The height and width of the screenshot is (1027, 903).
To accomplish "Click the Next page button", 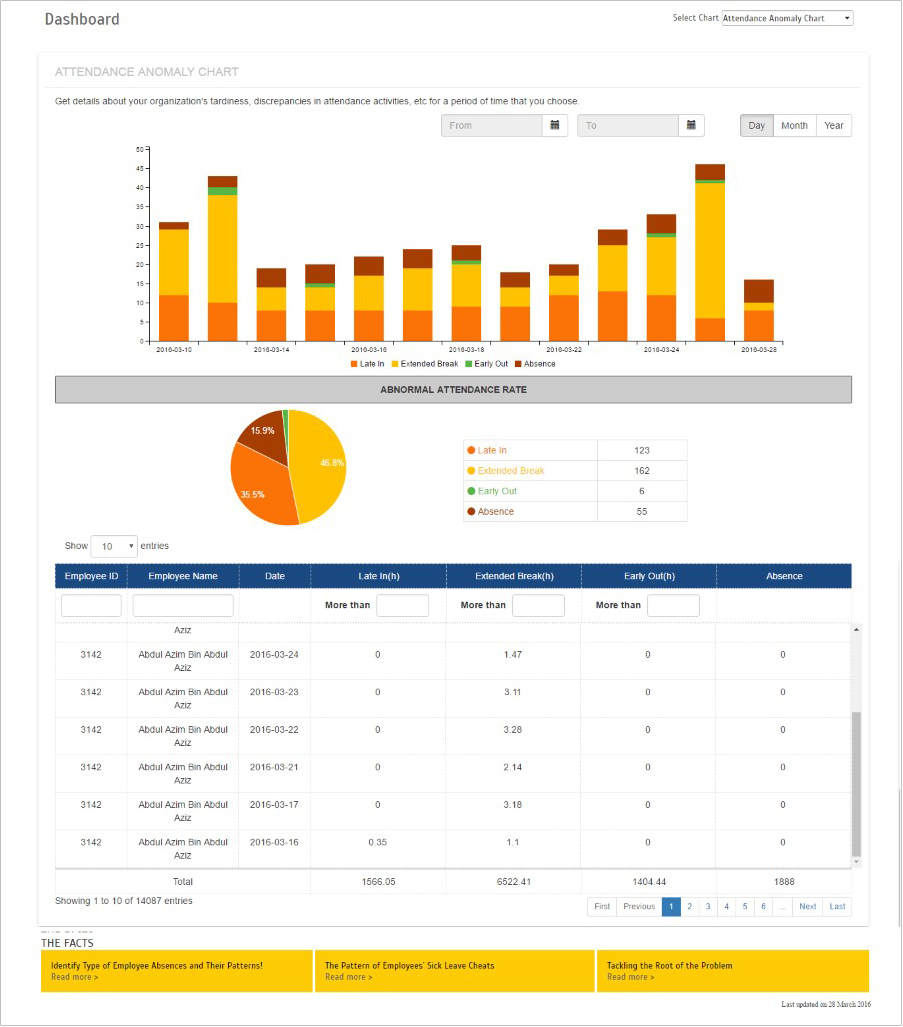I will 807,907.
